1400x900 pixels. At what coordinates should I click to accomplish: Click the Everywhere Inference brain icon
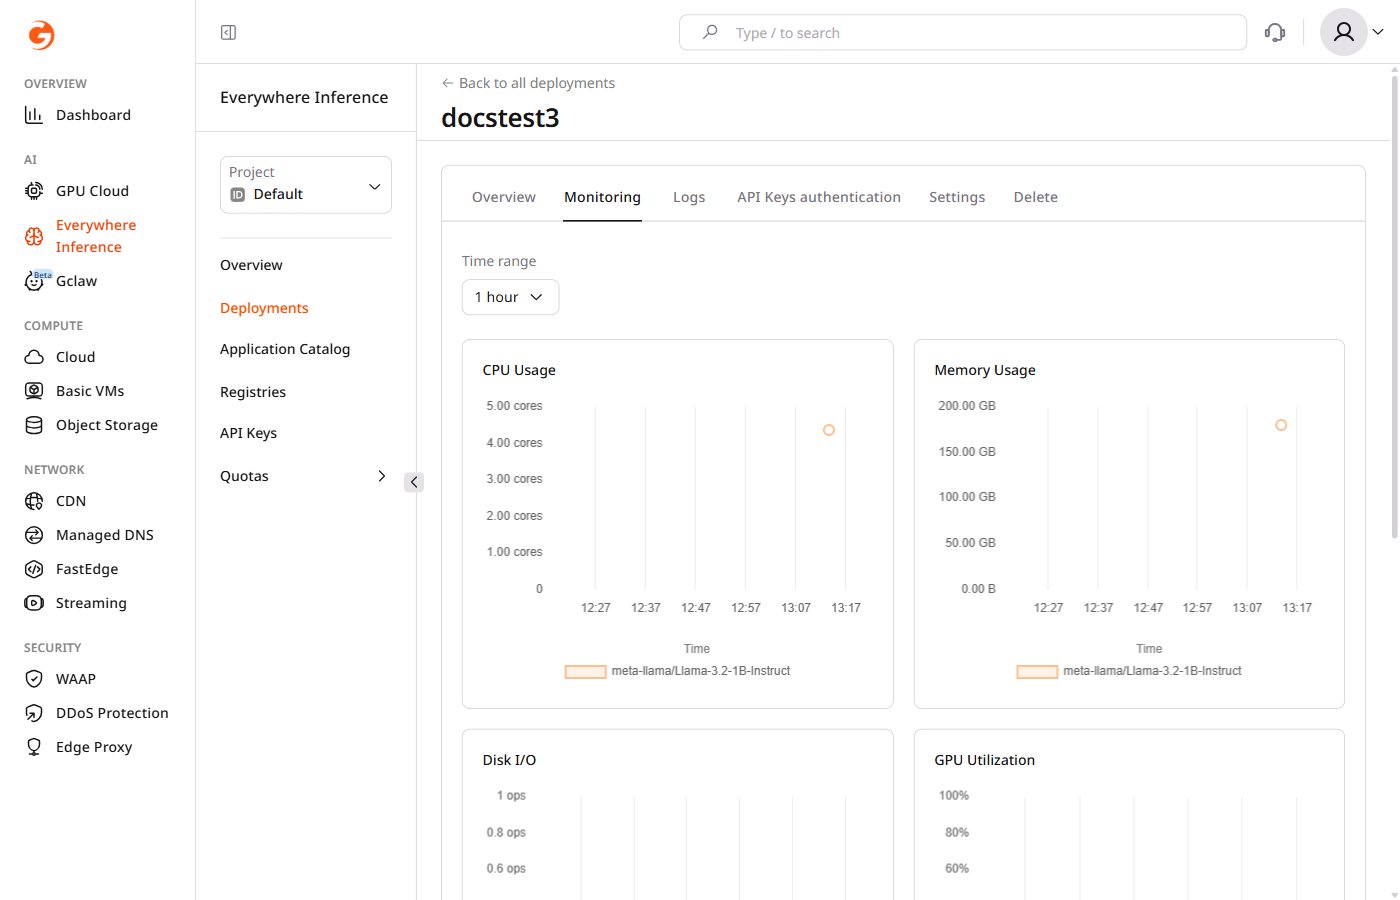click(34, 236)
